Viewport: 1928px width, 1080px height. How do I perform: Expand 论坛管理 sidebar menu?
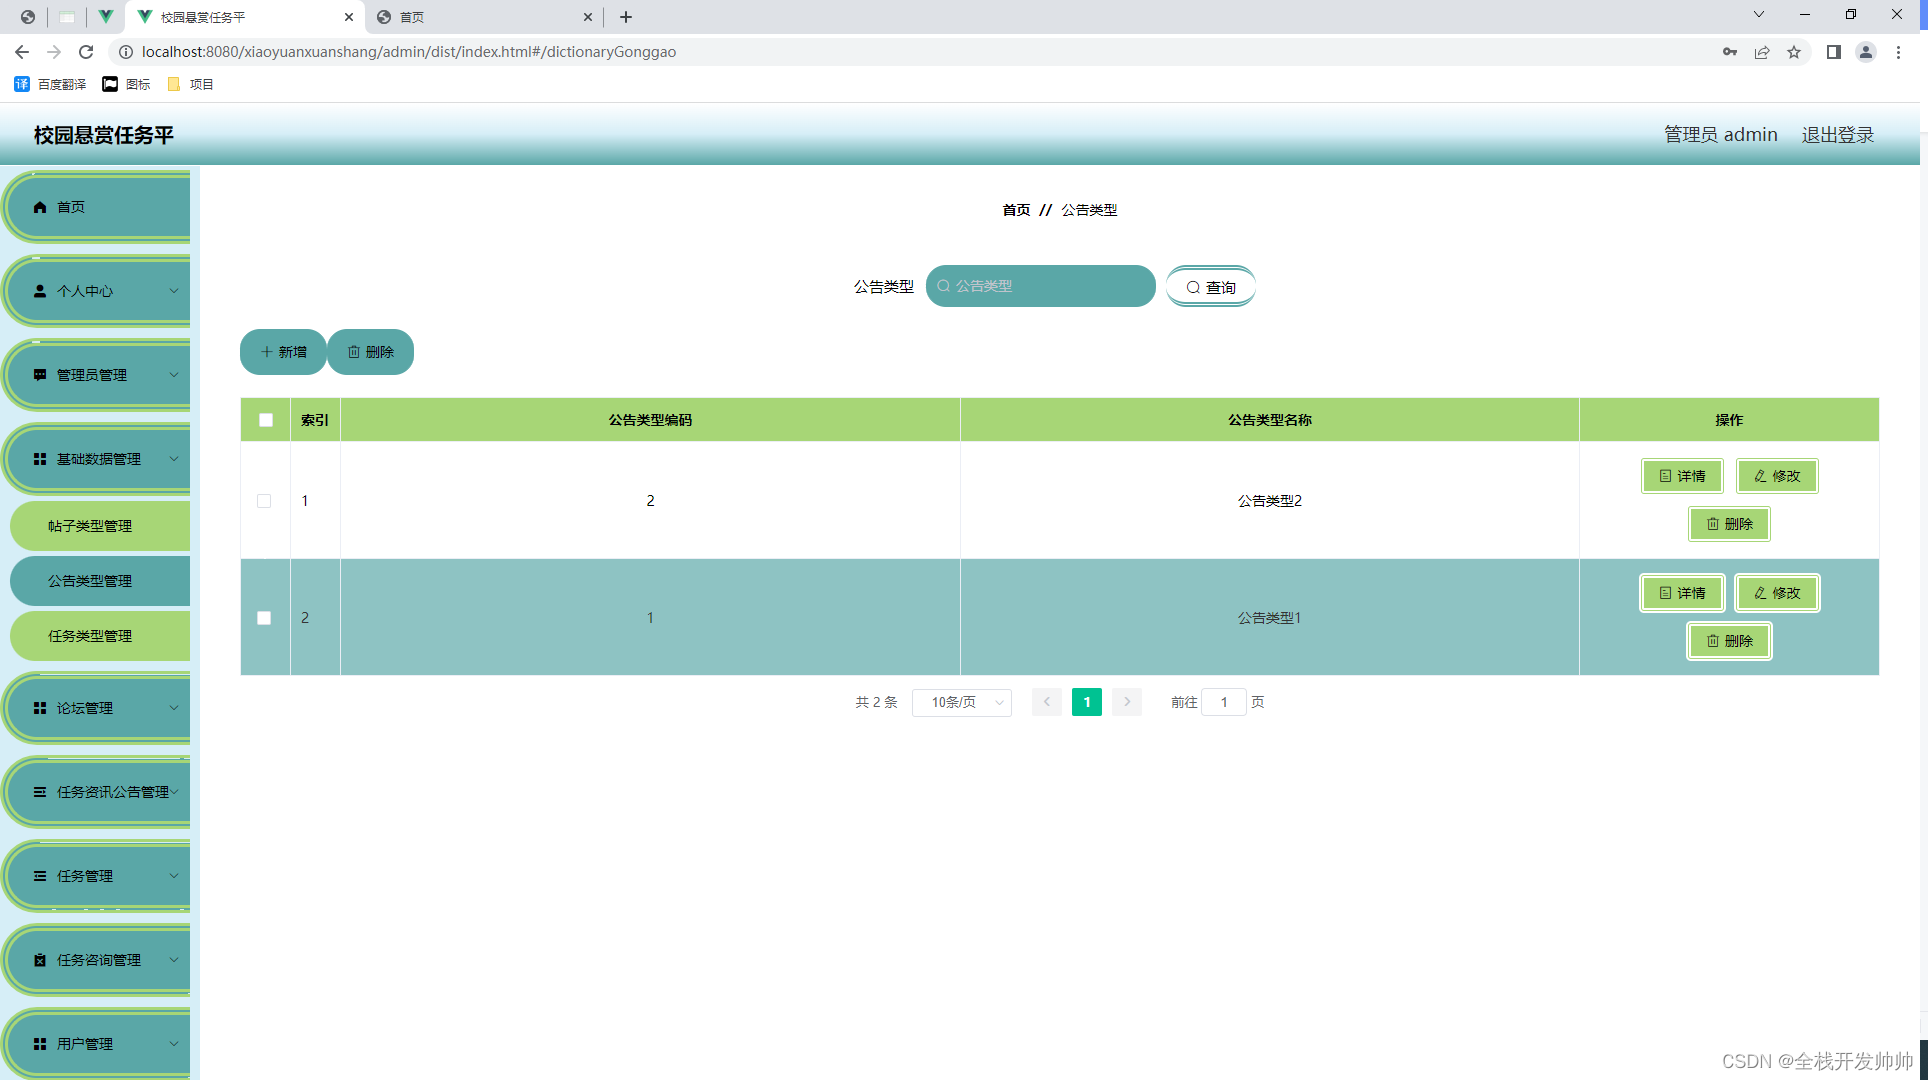coord(99,707)
